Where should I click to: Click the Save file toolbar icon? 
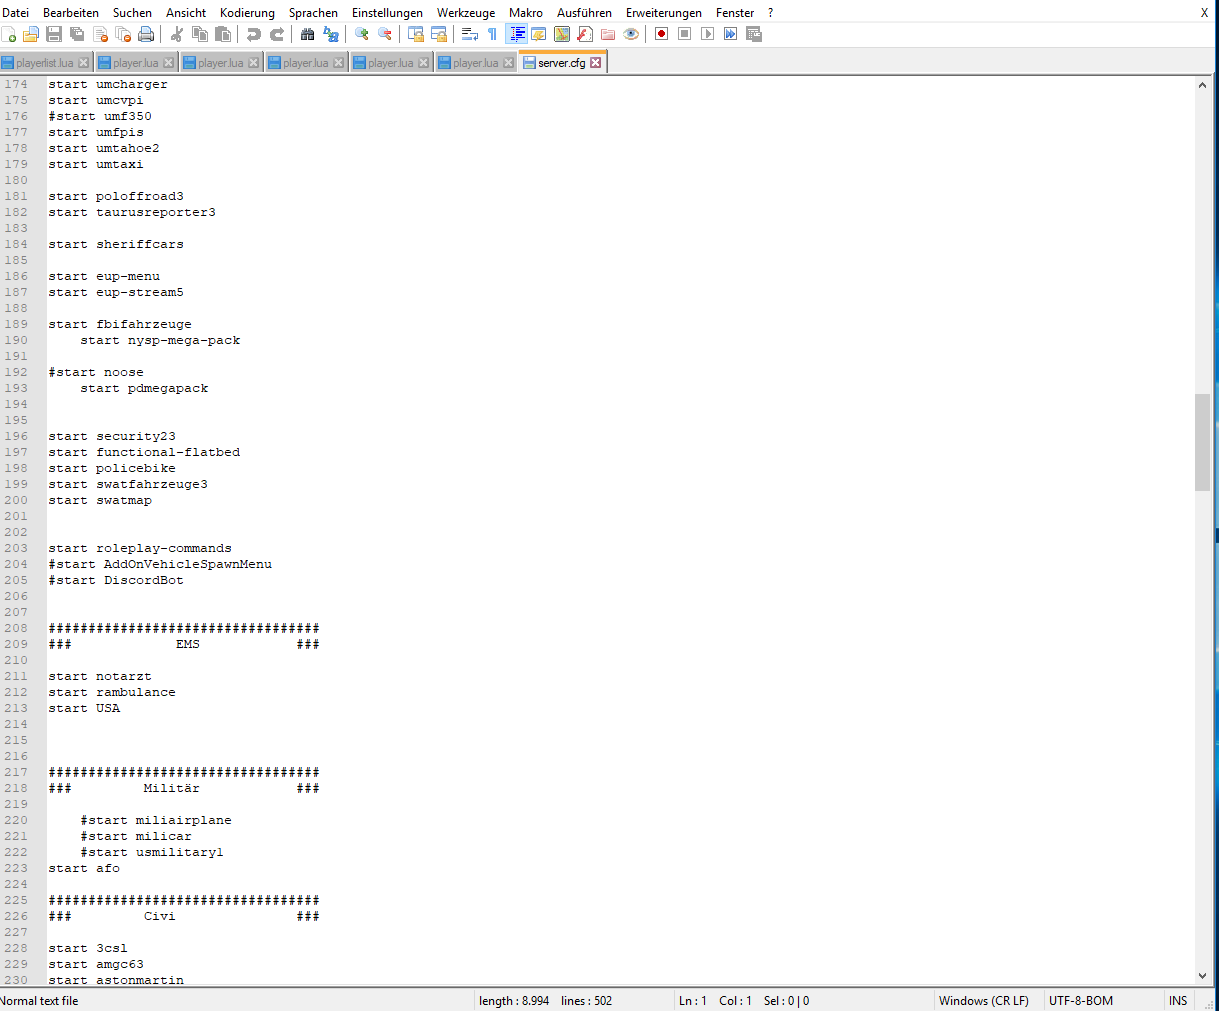tap(54, 34)
